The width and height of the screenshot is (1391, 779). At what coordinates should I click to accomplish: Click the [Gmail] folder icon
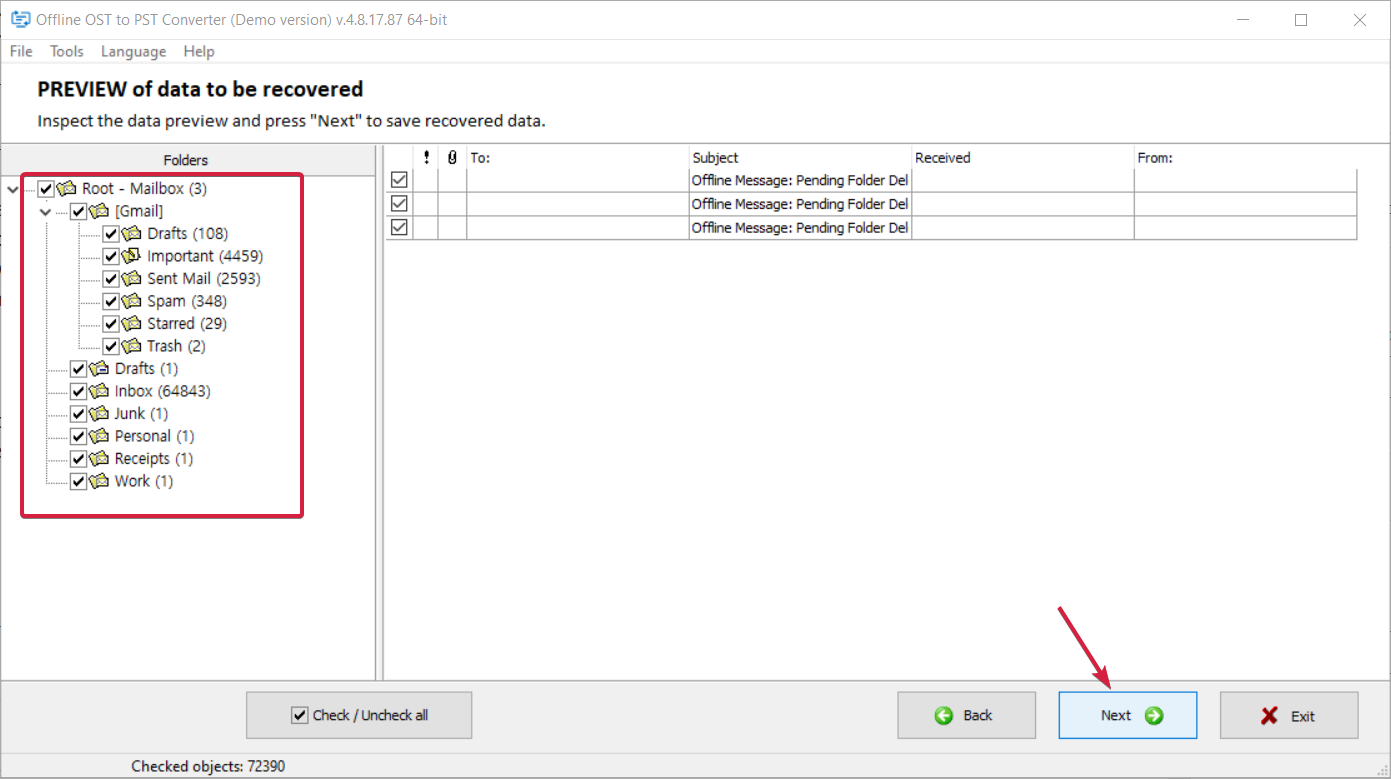point(99,211)
